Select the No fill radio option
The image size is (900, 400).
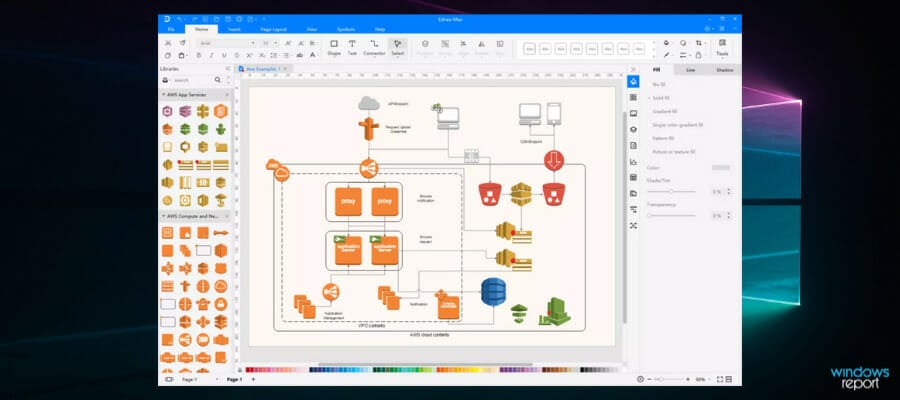point(658,84)
